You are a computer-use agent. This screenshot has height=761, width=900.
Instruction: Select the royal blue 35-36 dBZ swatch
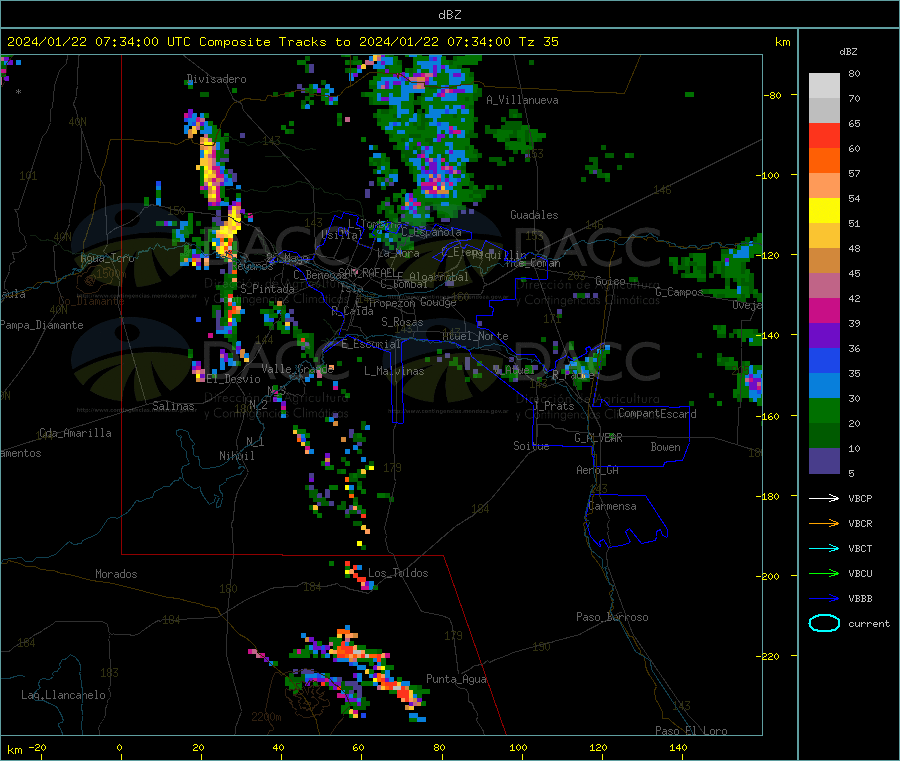pos(824,360)
